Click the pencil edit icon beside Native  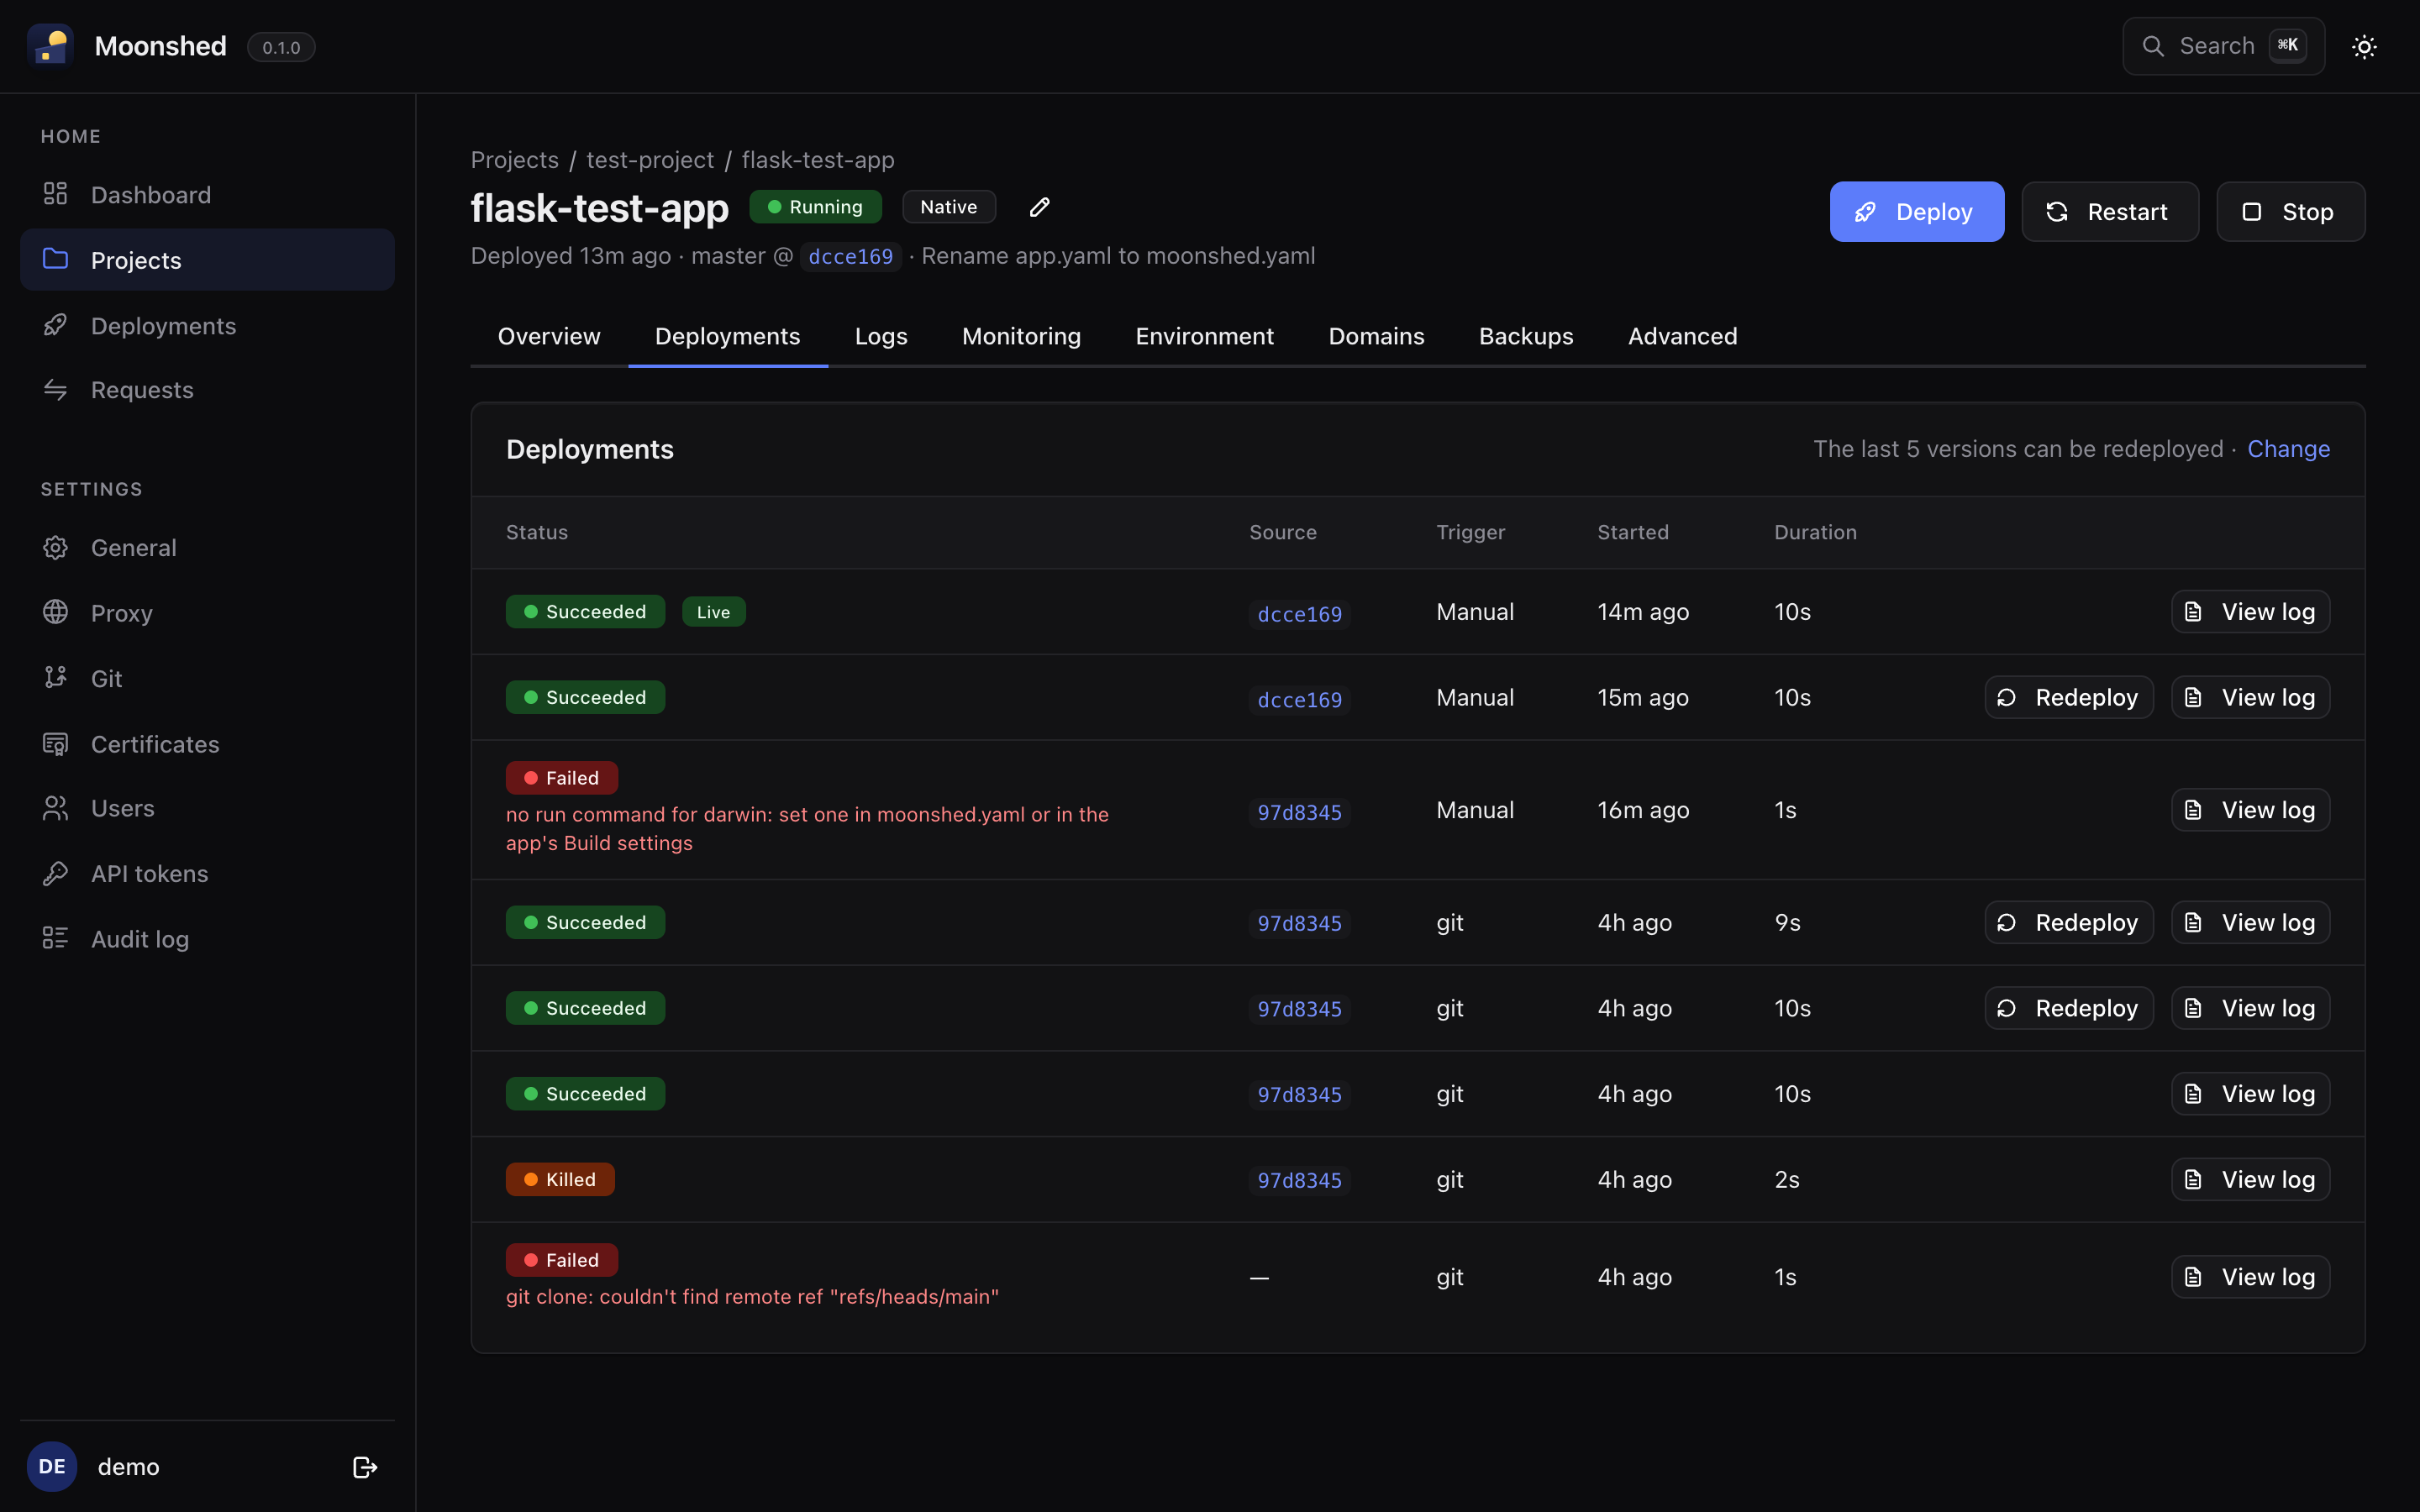coord(1039,207)
